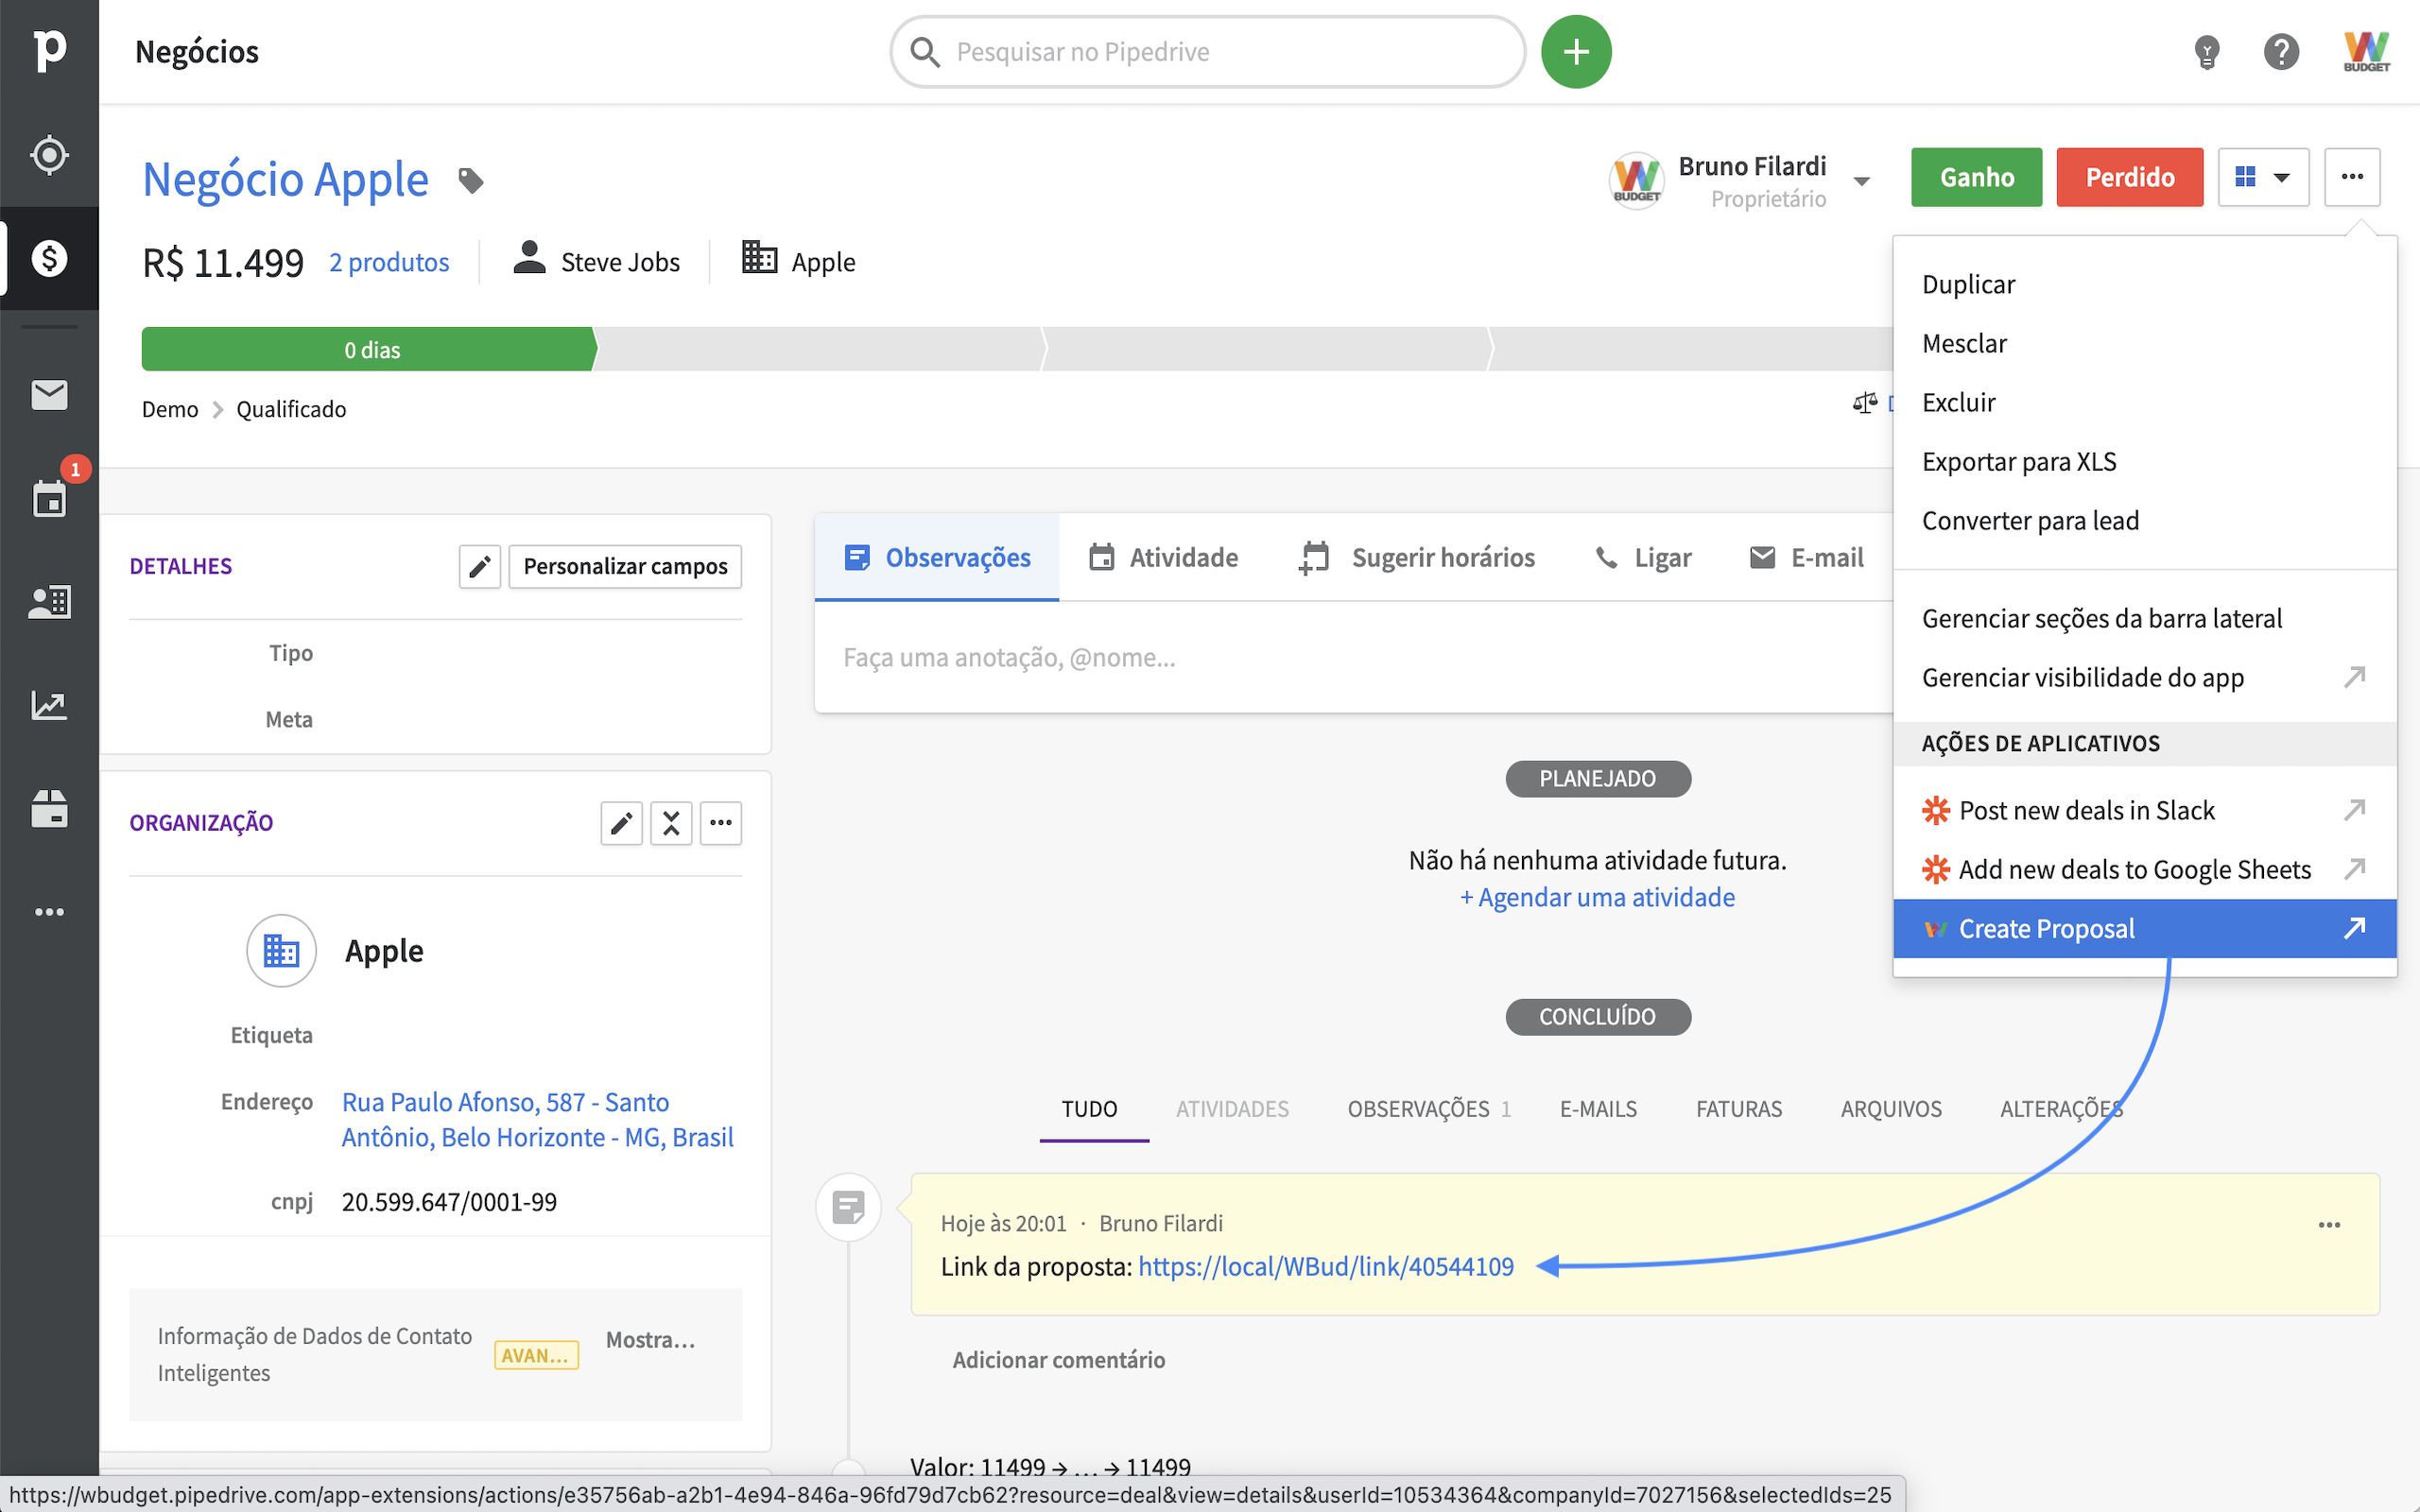The width and height of the screenshot is (2420, 1512).
Task: Click Create Proposal app action
Action: pyautogui.click(x=2145, y=929)
